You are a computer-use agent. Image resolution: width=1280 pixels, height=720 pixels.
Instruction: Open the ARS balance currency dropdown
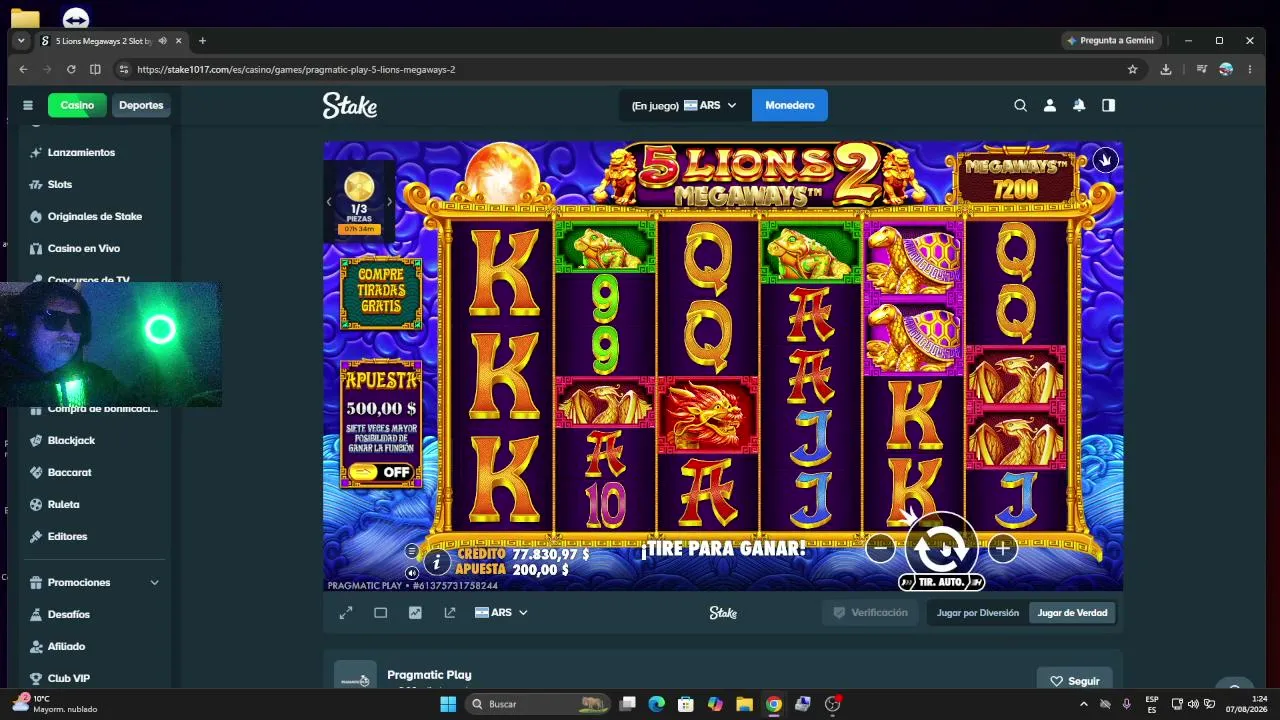[x=684, y=105]
